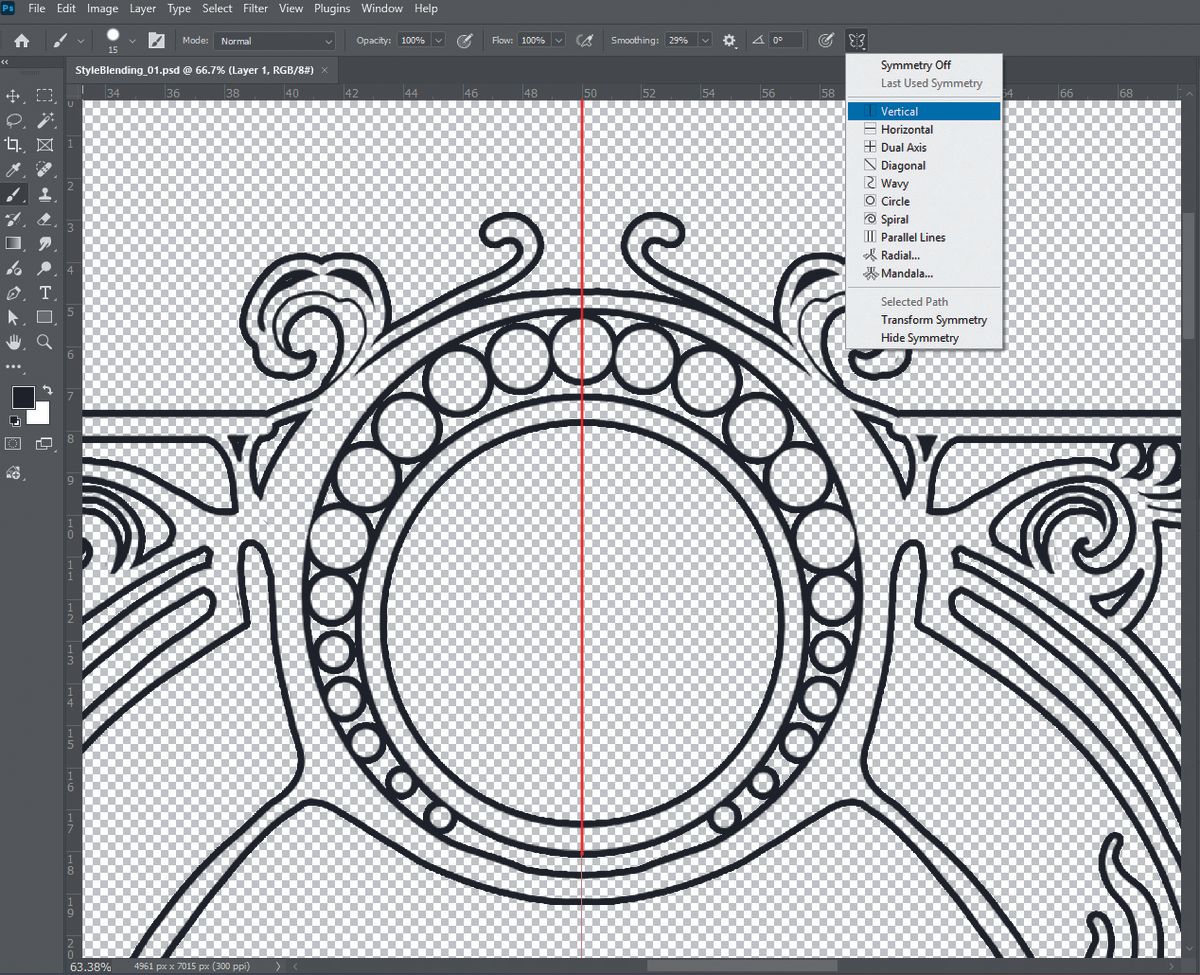Click the foreground color swatch

(x=23, y=398)
